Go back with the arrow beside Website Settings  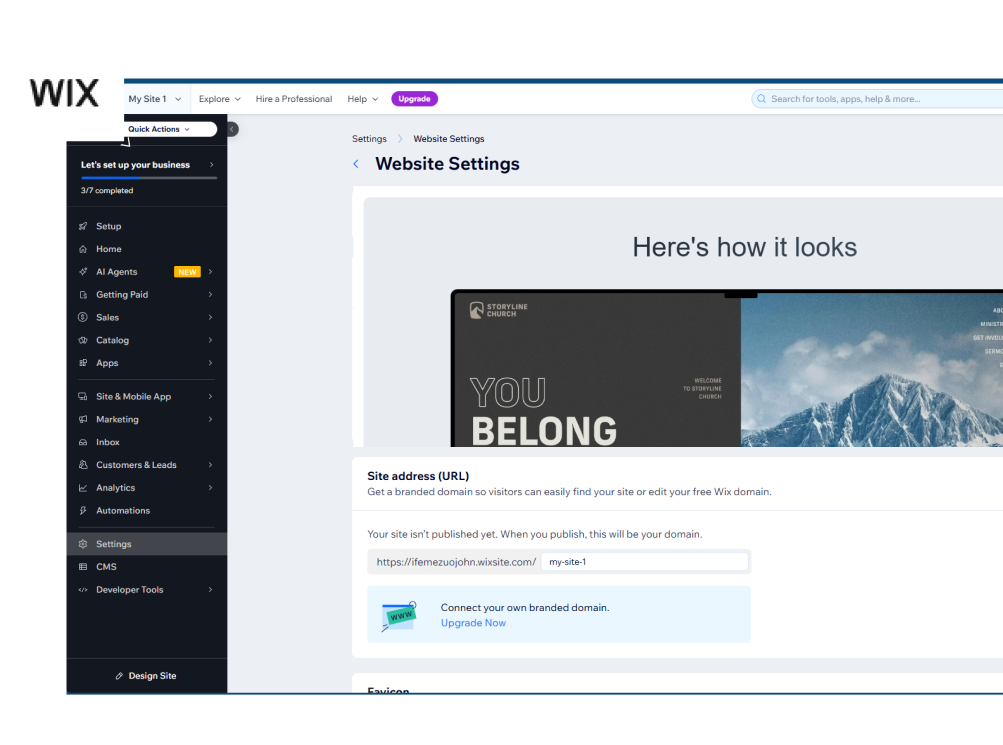356,164
